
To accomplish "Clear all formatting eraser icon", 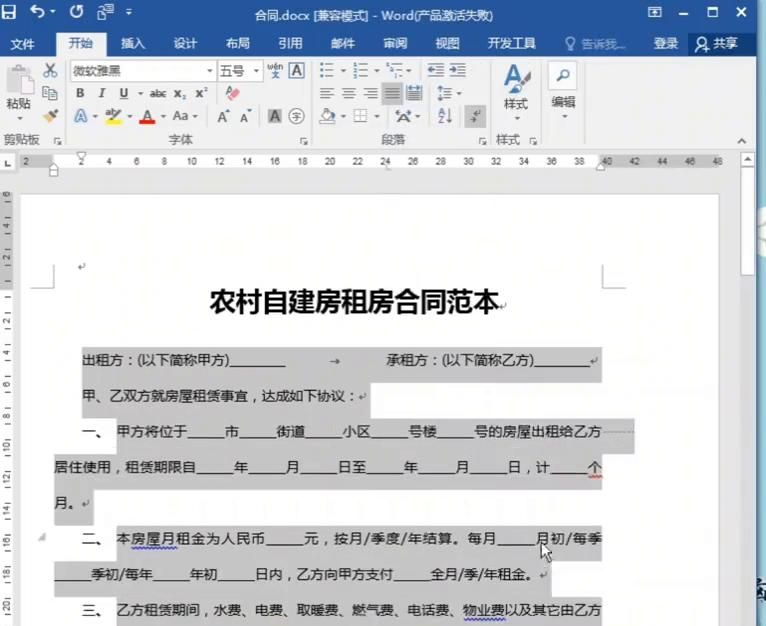I will pyautogui.click(x=233, y=93).
